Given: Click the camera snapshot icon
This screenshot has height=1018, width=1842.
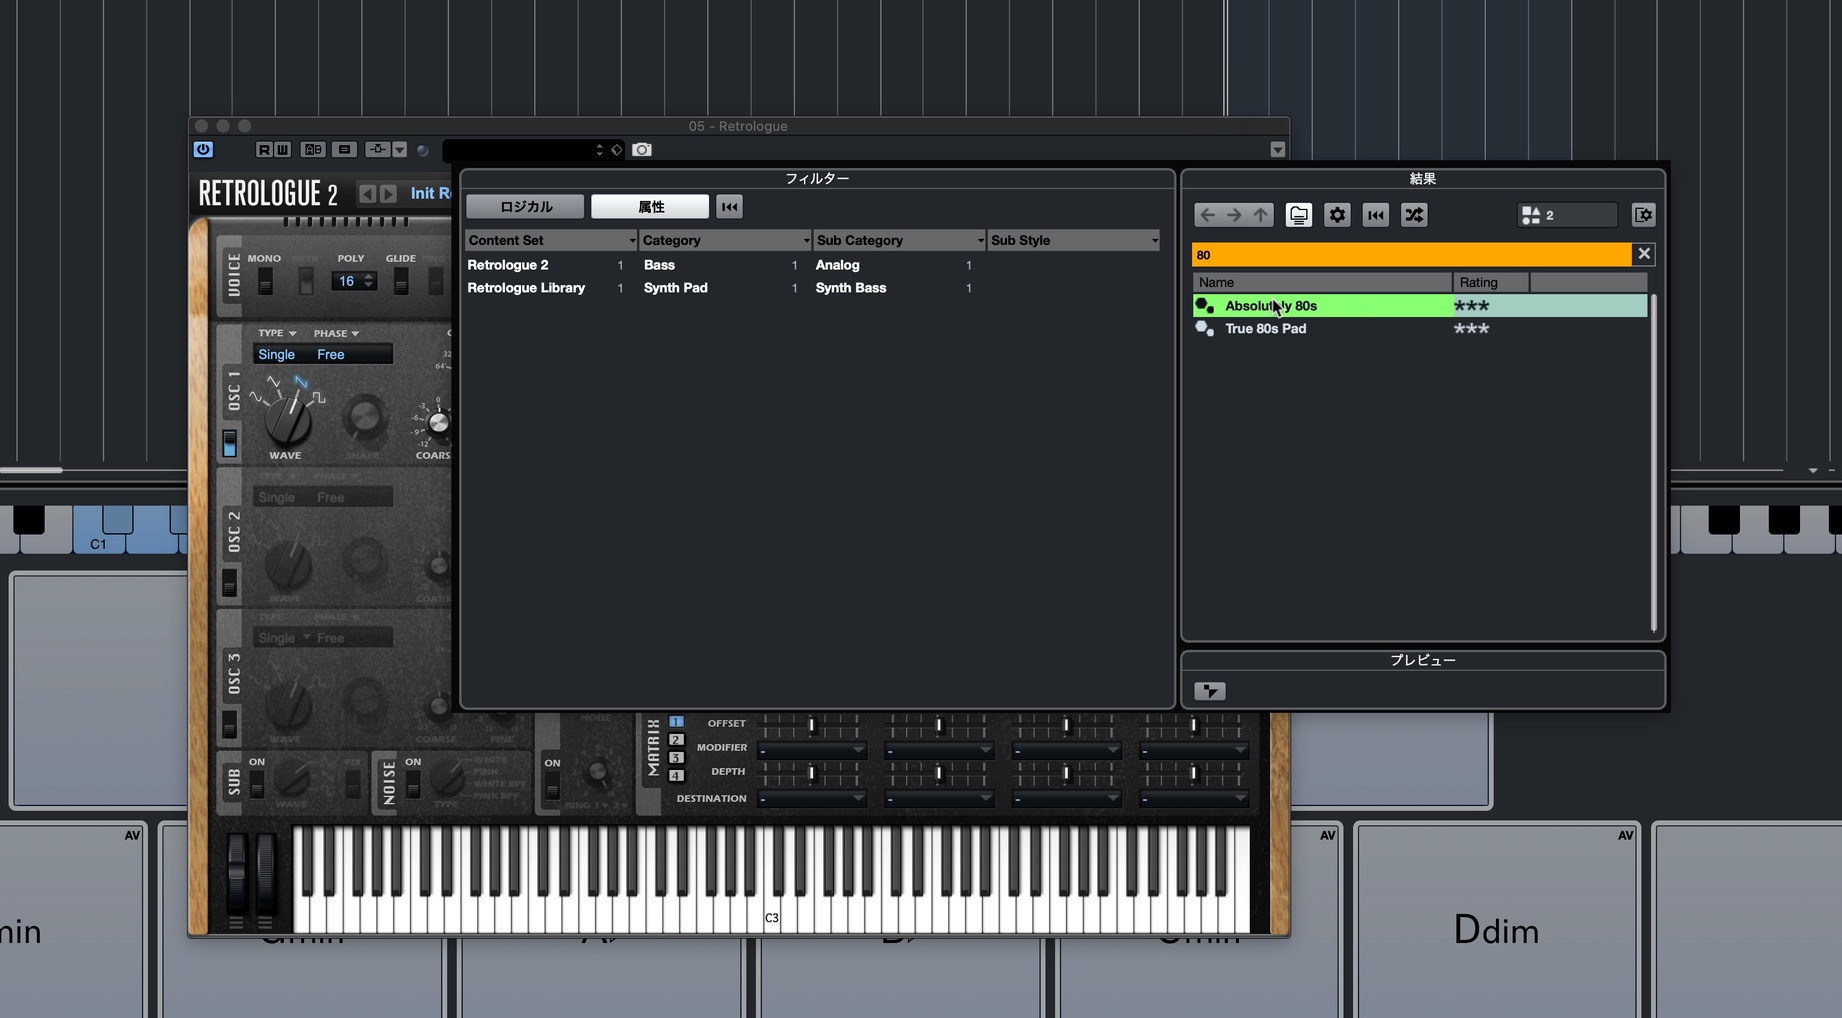Looking at the screenshot, I should [x=642, y=150].
